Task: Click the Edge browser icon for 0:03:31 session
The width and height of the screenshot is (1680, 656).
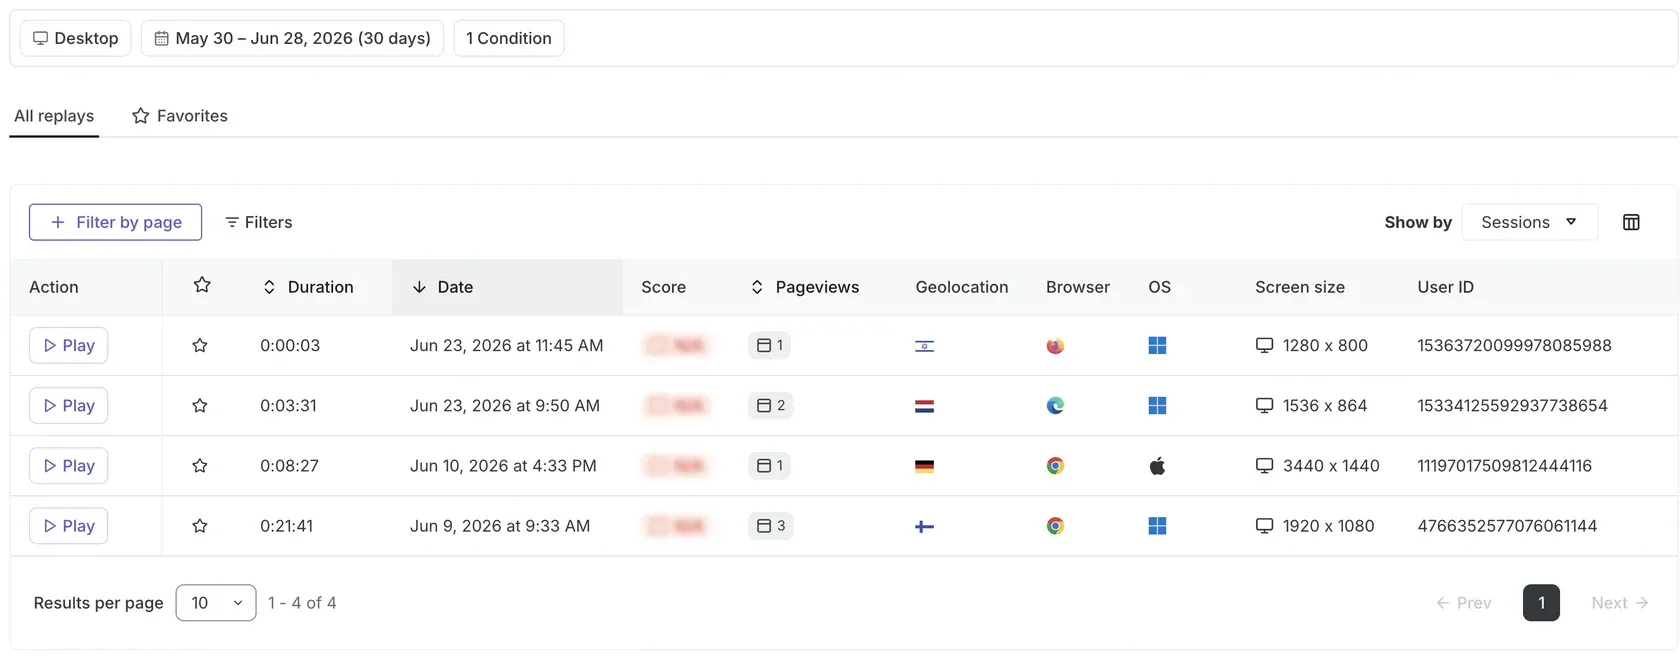Action: 1055,406
